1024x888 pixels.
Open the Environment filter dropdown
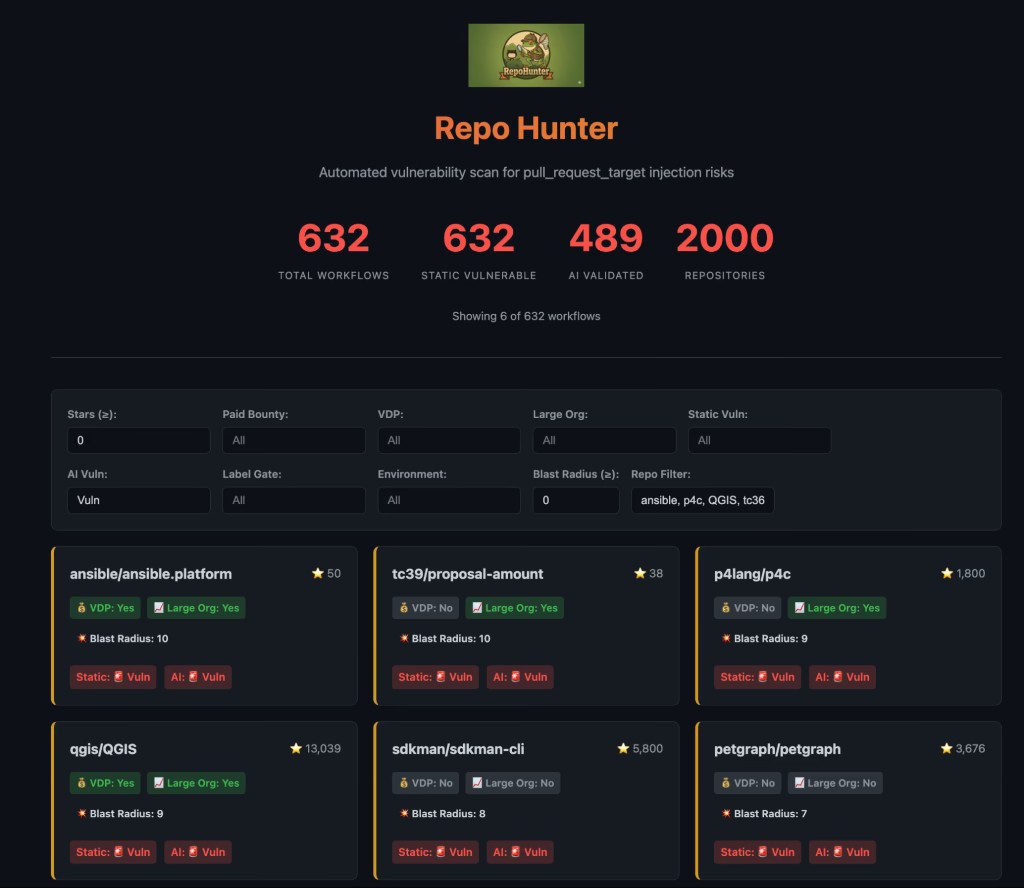coord(449,500)
